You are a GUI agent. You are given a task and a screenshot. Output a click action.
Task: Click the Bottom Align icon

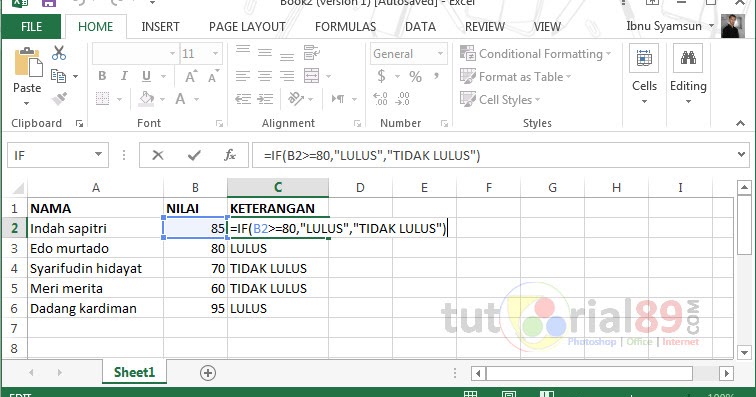tap(287, 56)
